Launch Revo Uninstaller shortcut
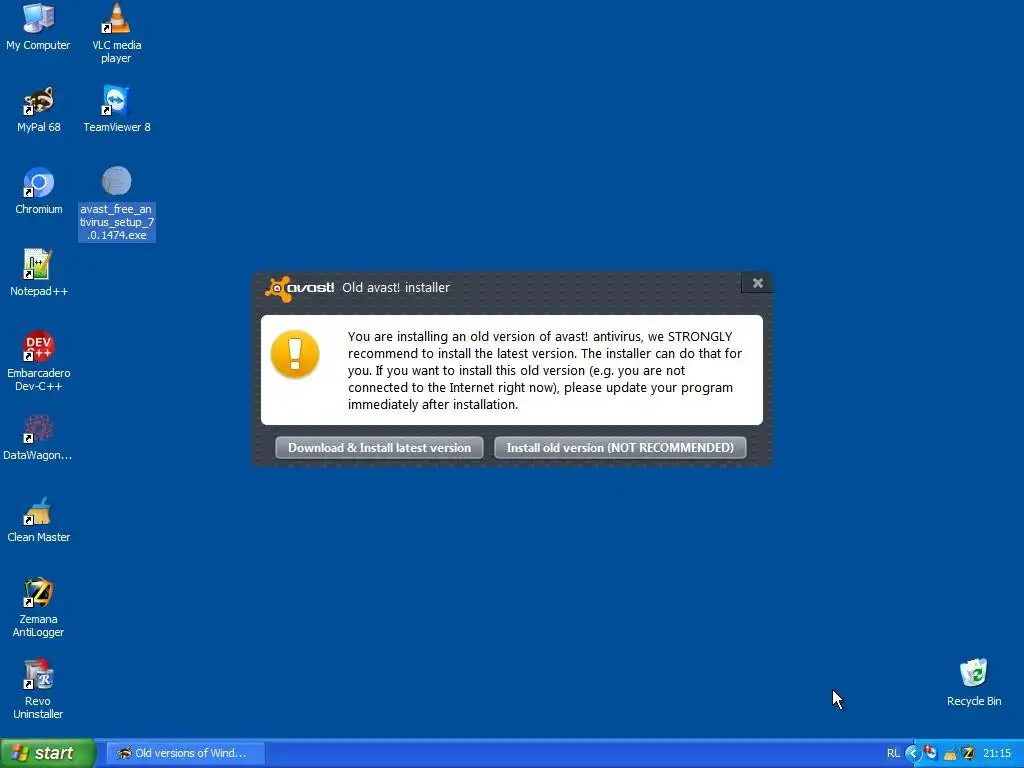Viewport: 1024px width, 768px height. pos(39,690)
